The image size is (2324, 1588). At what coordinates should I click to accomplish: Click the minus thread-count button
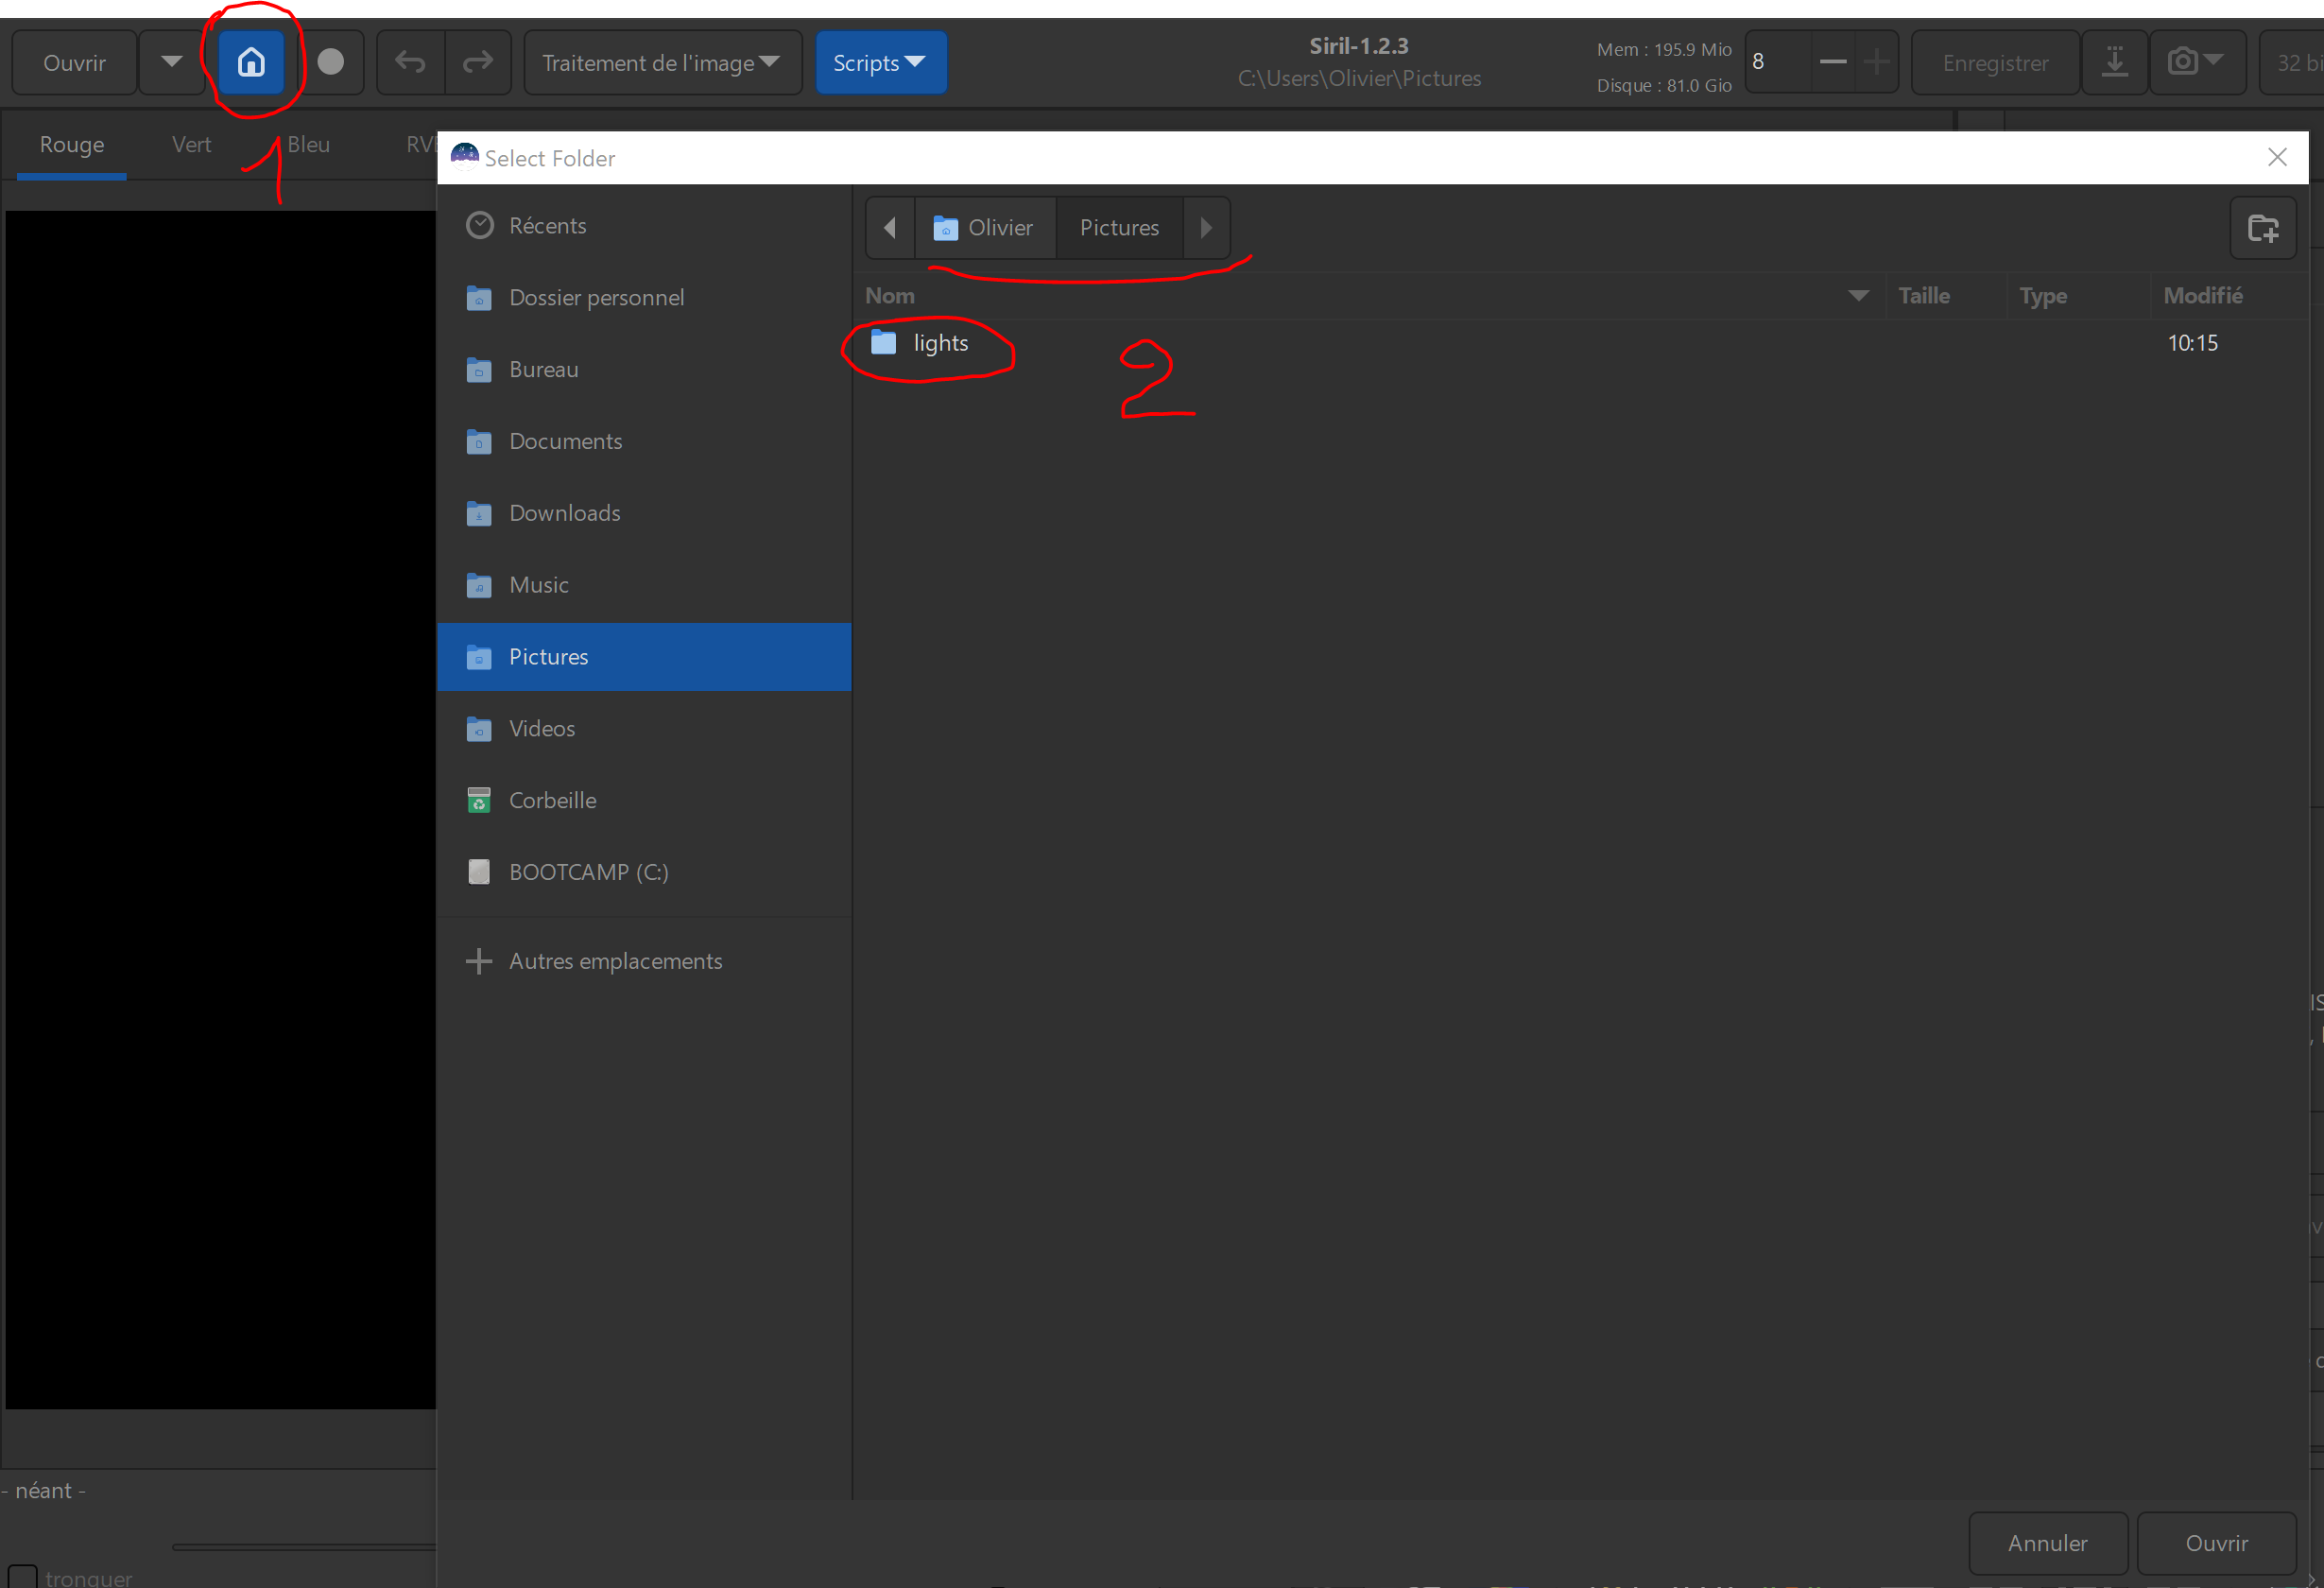tap(1832, 62)
